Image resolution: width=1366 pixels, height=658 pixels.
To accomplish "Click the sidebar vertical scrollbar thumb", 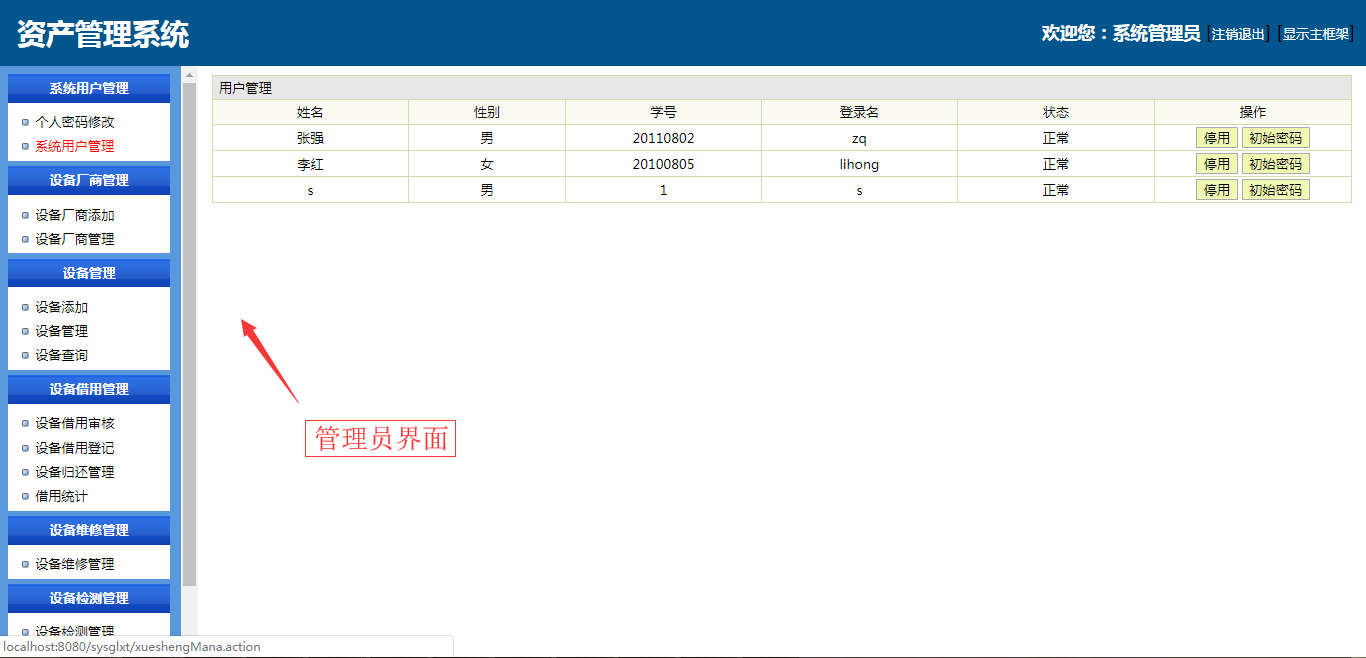I will tap(190, 334).
